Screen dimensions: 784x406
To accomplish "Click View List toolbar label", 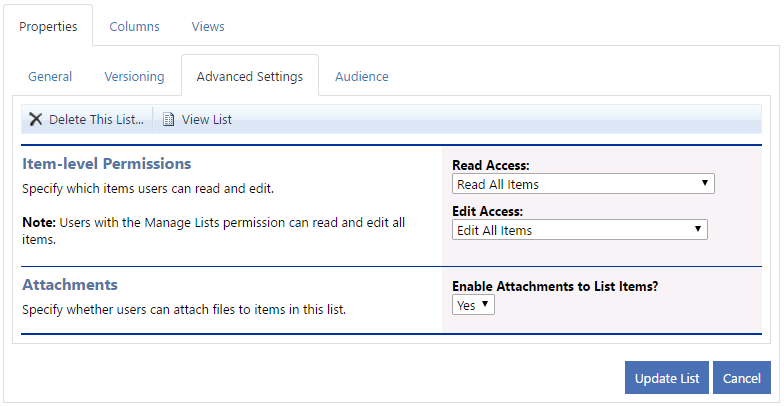I will 206,120.
